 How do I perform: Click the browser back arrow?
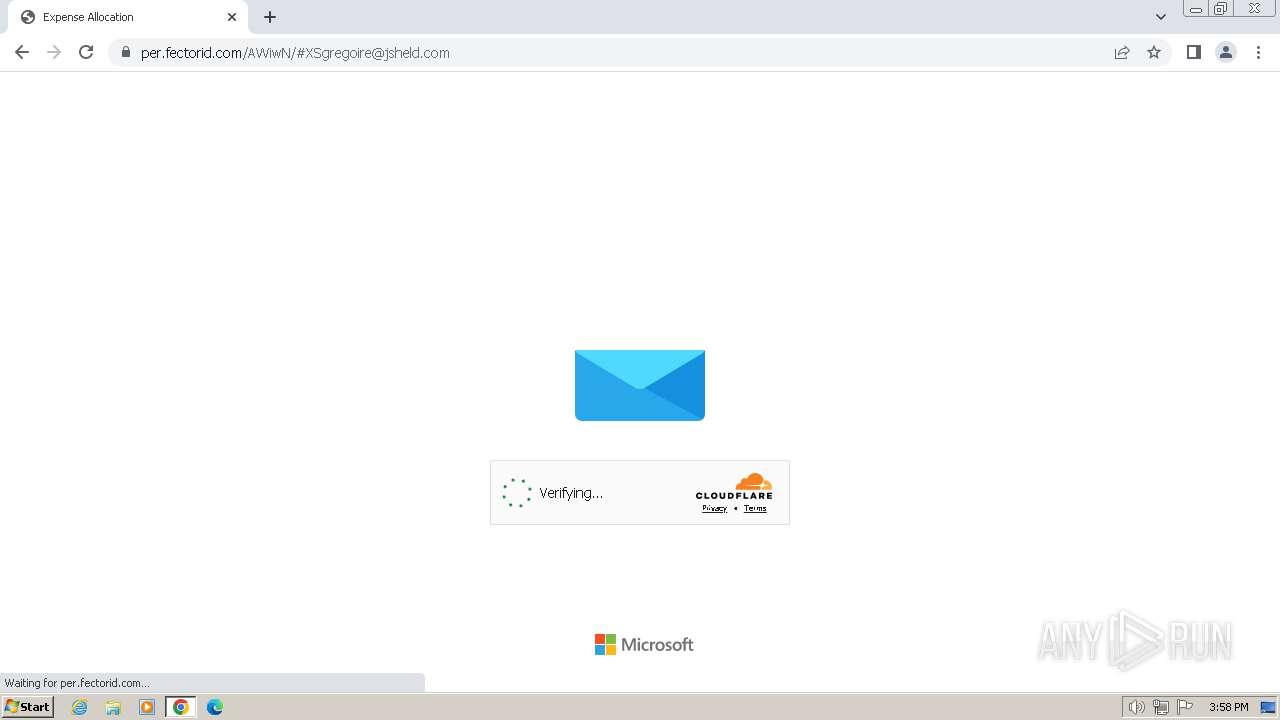coord(22,52)
